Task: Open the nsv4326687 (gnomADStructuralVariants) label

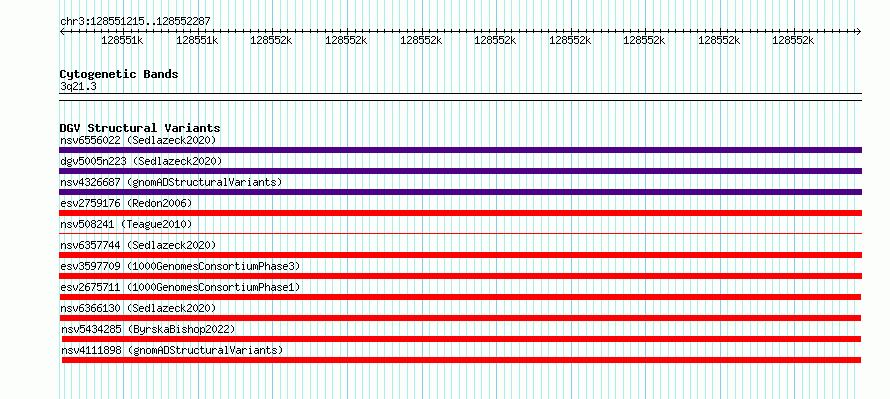Action: 171,182
